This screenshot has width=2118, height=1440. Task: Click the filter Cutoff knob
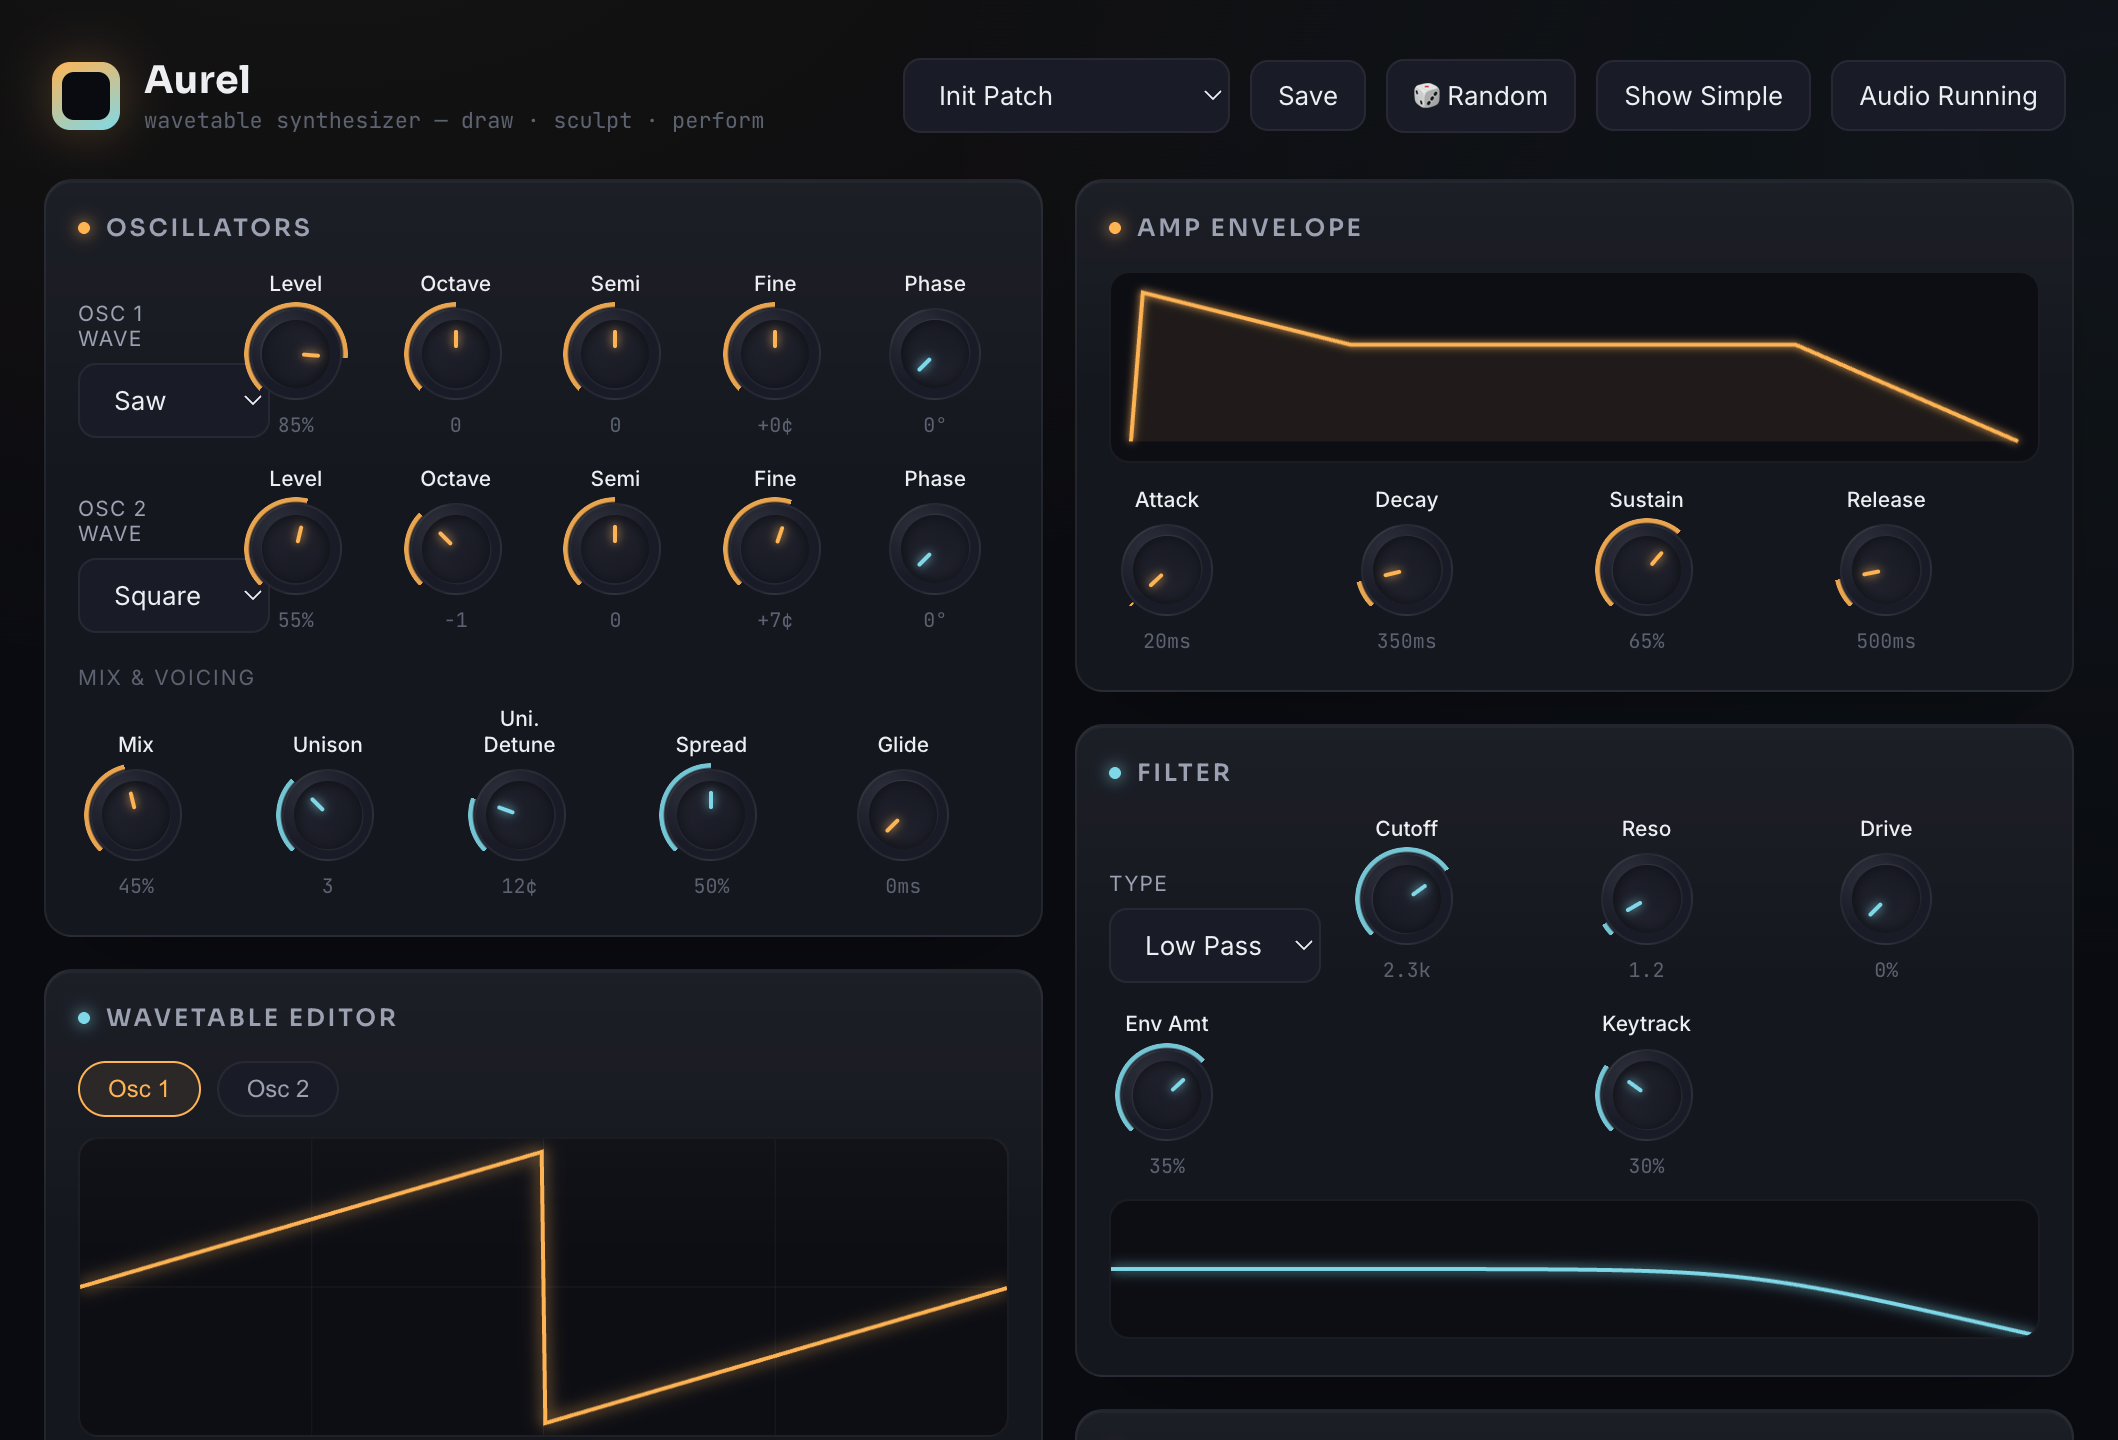click(x=1407, y=899)
